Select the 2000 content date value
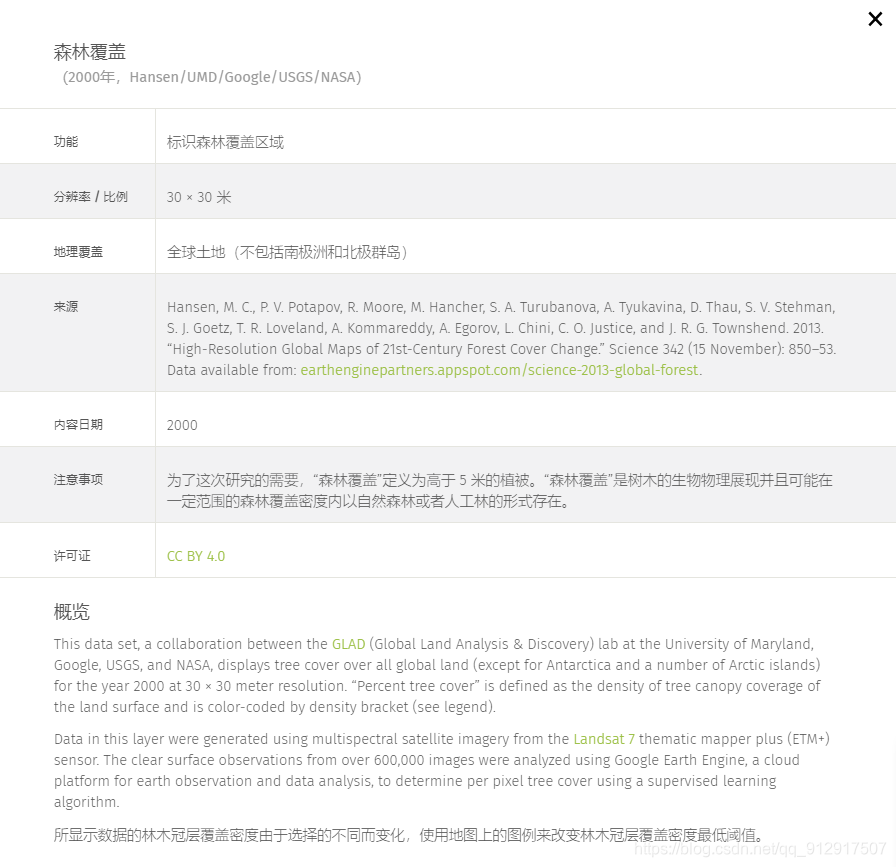Screen dimensions: 896x867 182,425
